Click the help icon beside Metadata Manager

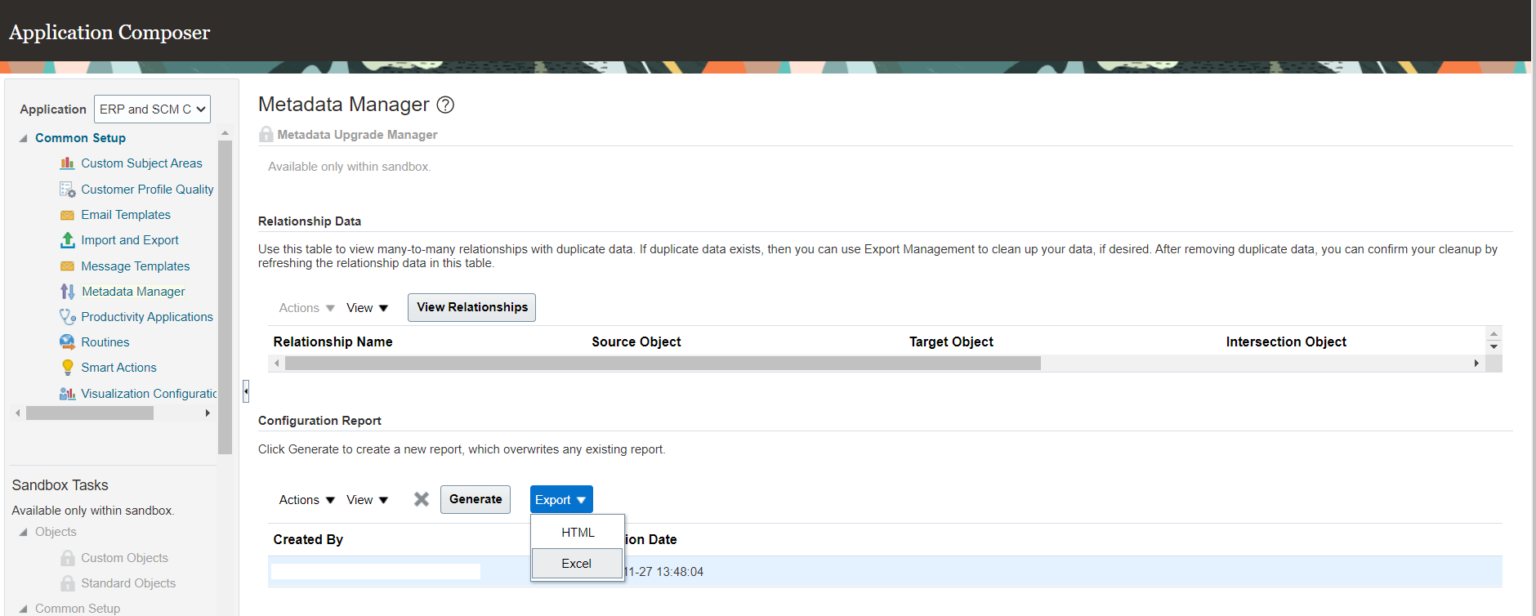pos(446,105)
